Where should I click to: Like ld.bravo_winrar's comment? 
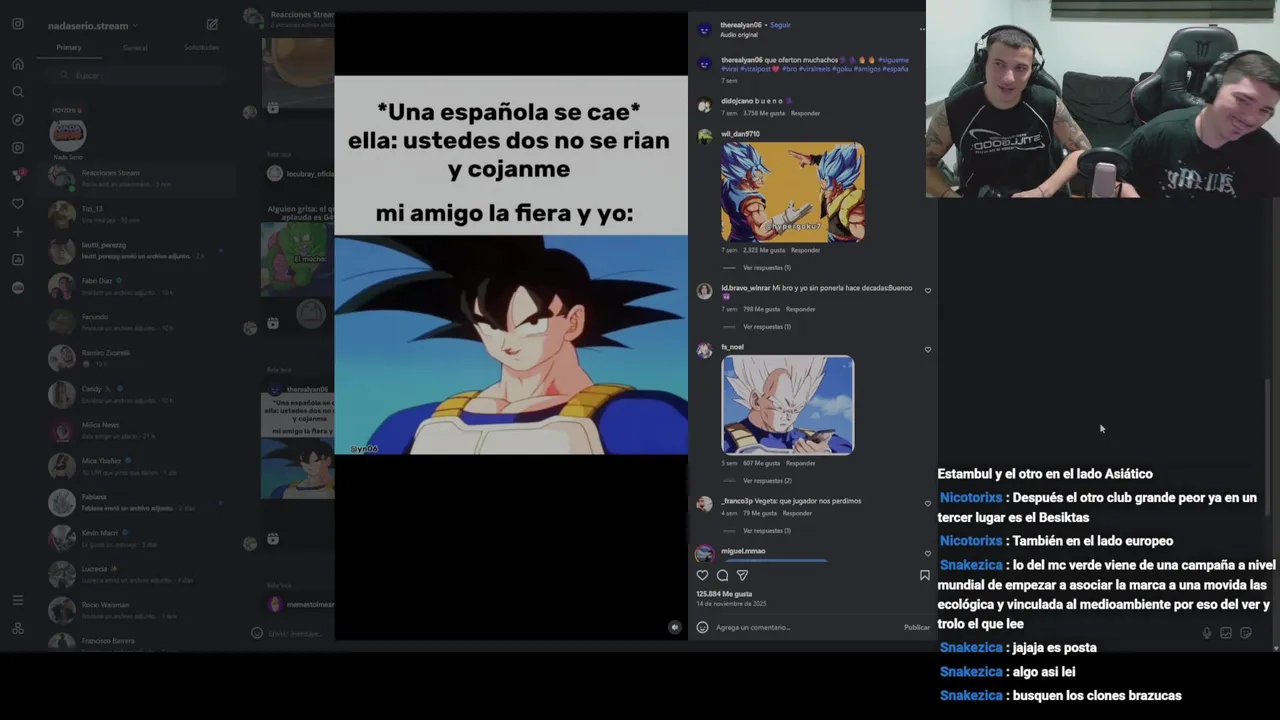point(928,290)
